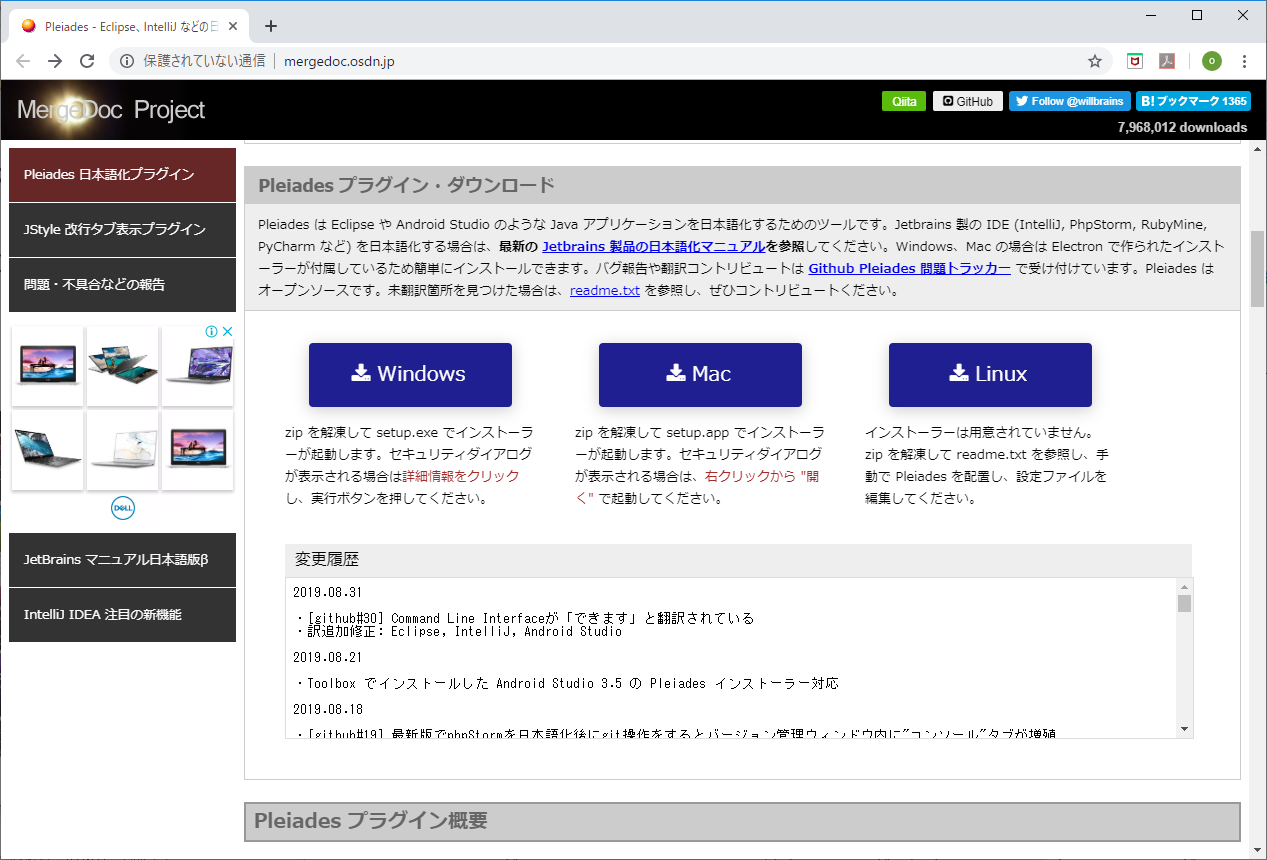1267x860 pixels.
Task: Open the purple crystal wallpaper laptop thumbnail
Action: (198, 366)
